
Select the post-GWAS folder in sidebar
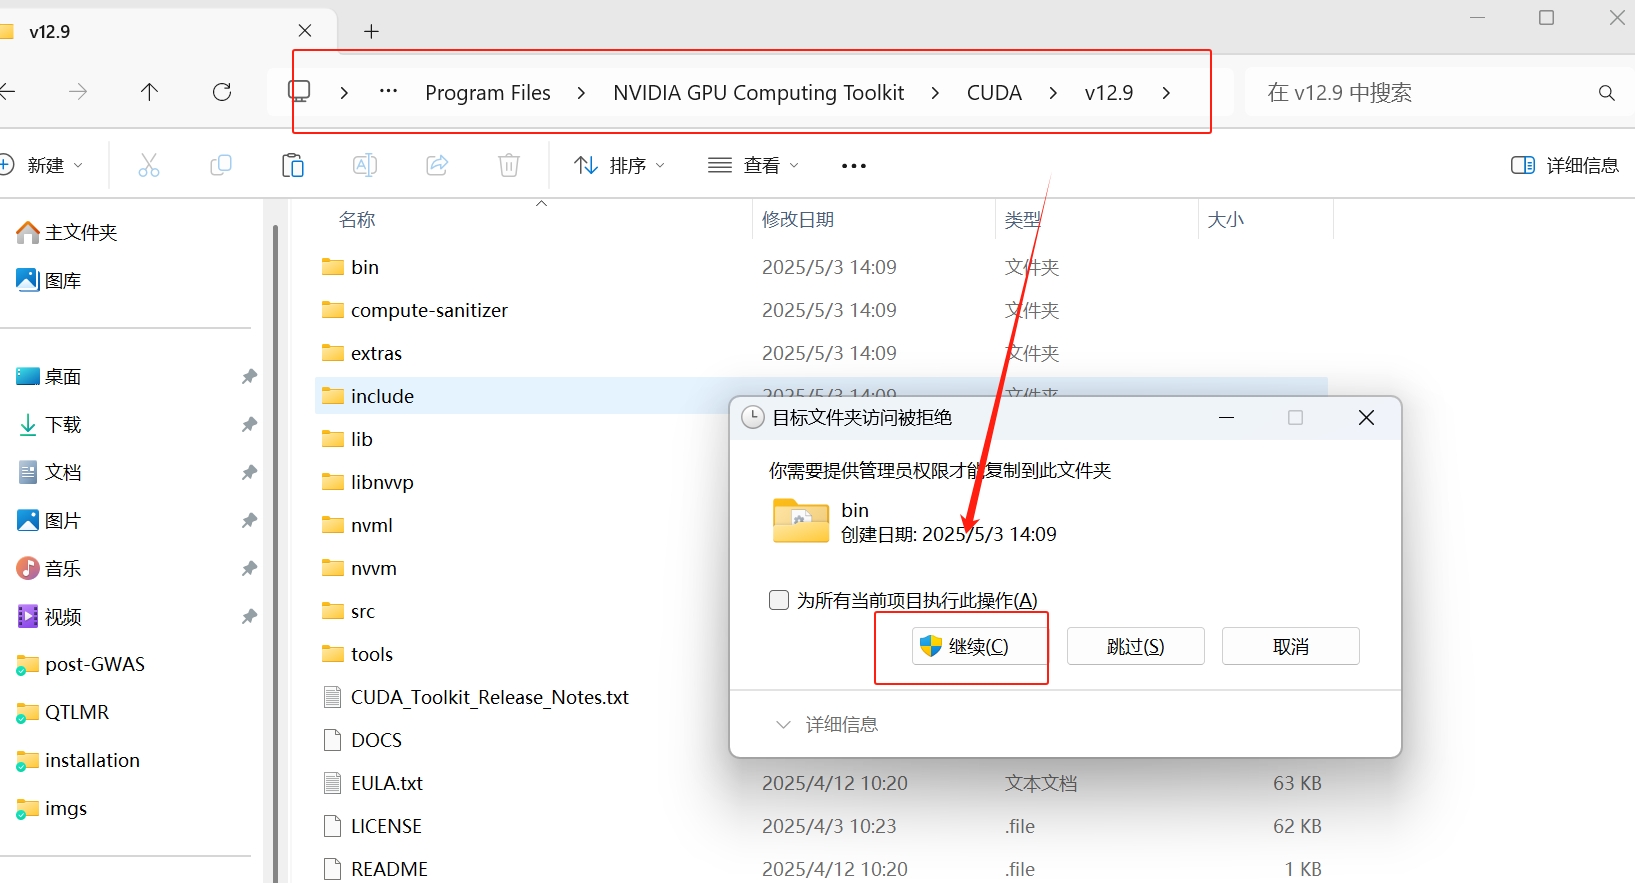pyautogui.click(x=95, y=664)
